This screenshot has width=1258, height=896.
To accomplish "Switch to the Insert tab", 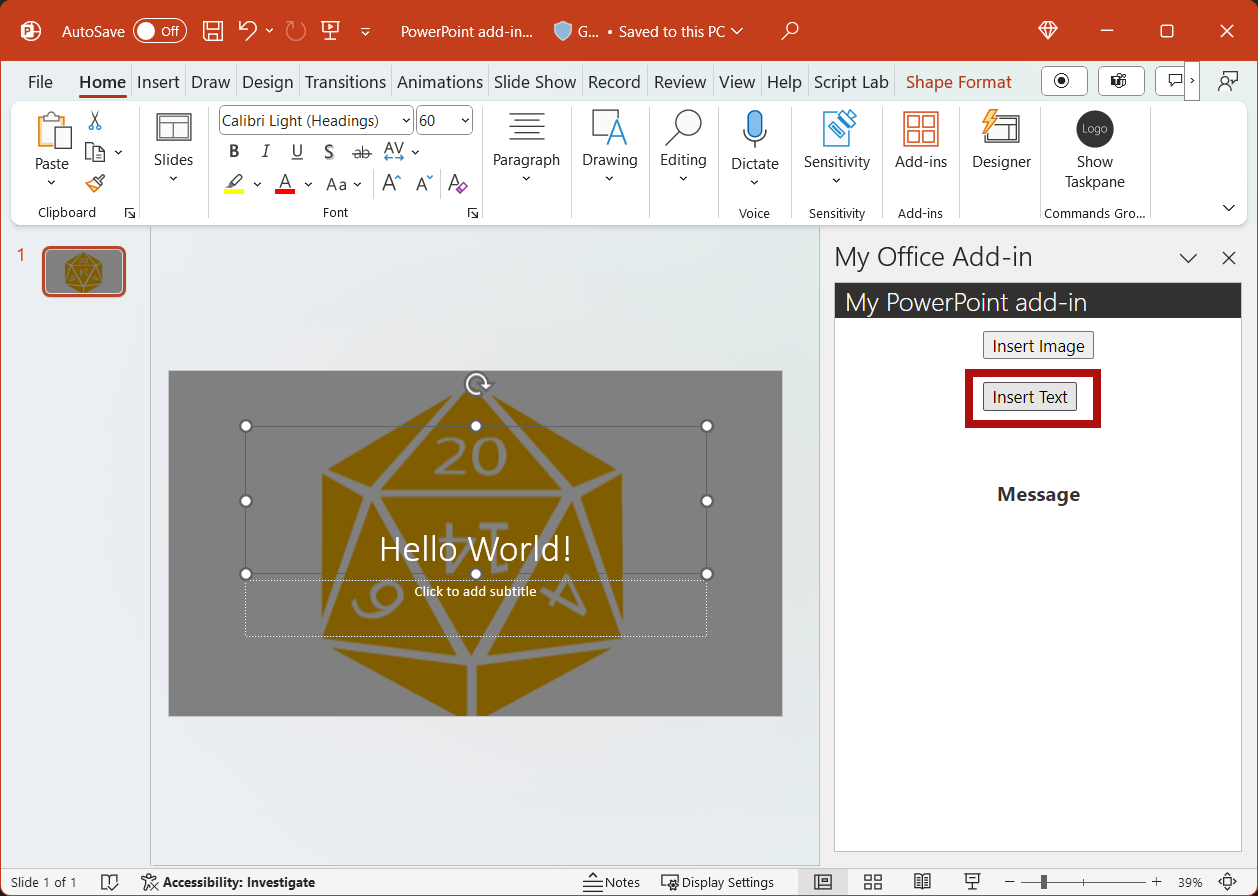I will pyautogui.click(x=158, y=82).
